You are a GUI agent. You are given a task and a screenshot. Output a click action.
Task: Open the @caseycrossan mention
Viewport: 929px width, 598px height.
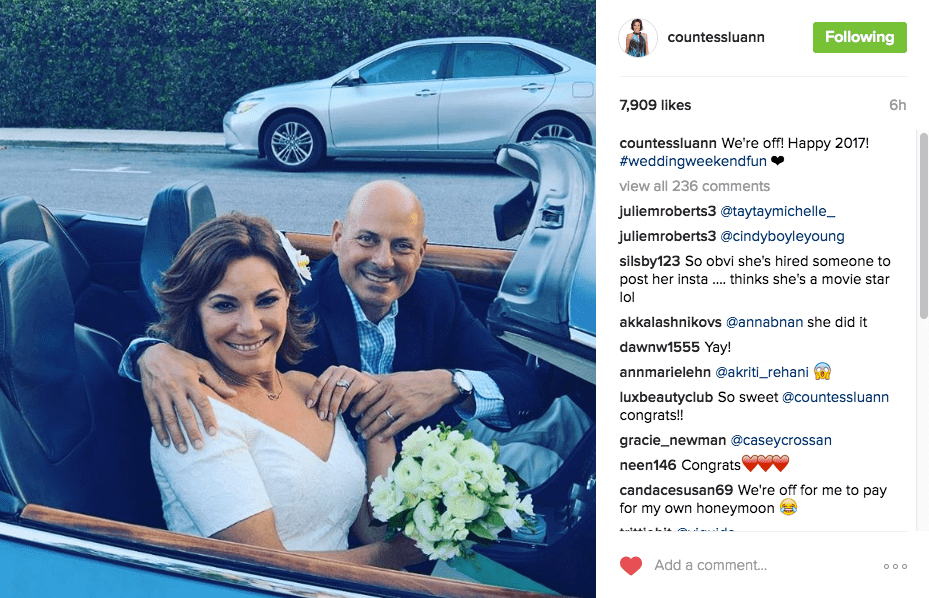pos(781,440)
